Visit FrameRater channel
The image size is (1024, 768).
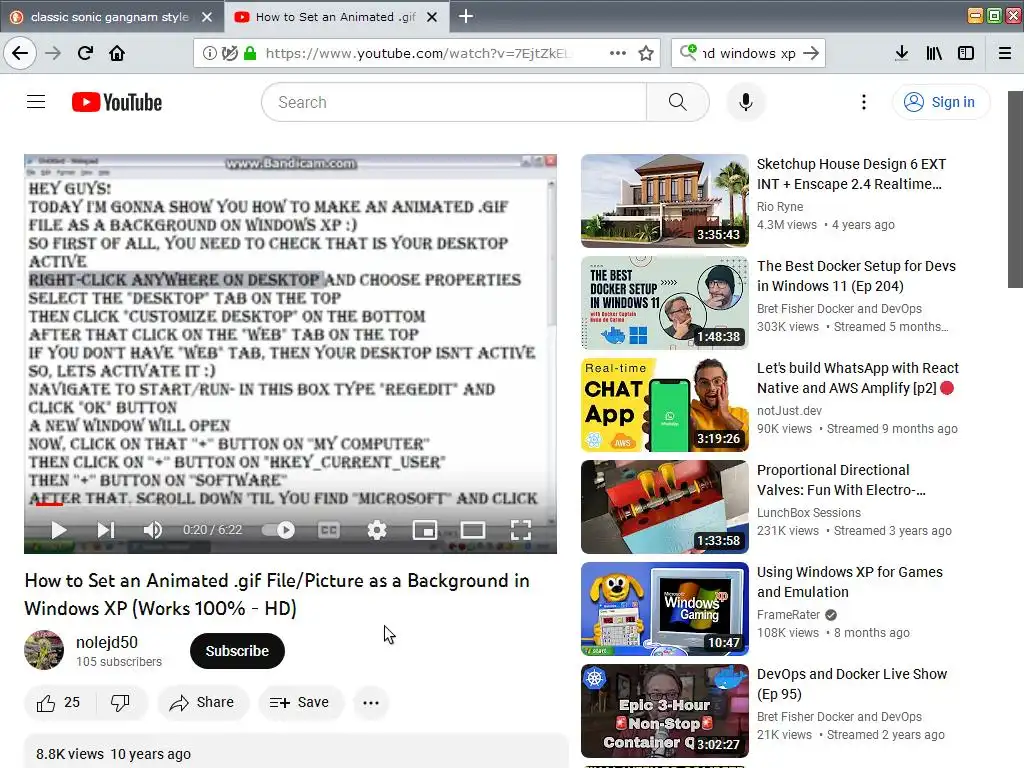[788, 615]
